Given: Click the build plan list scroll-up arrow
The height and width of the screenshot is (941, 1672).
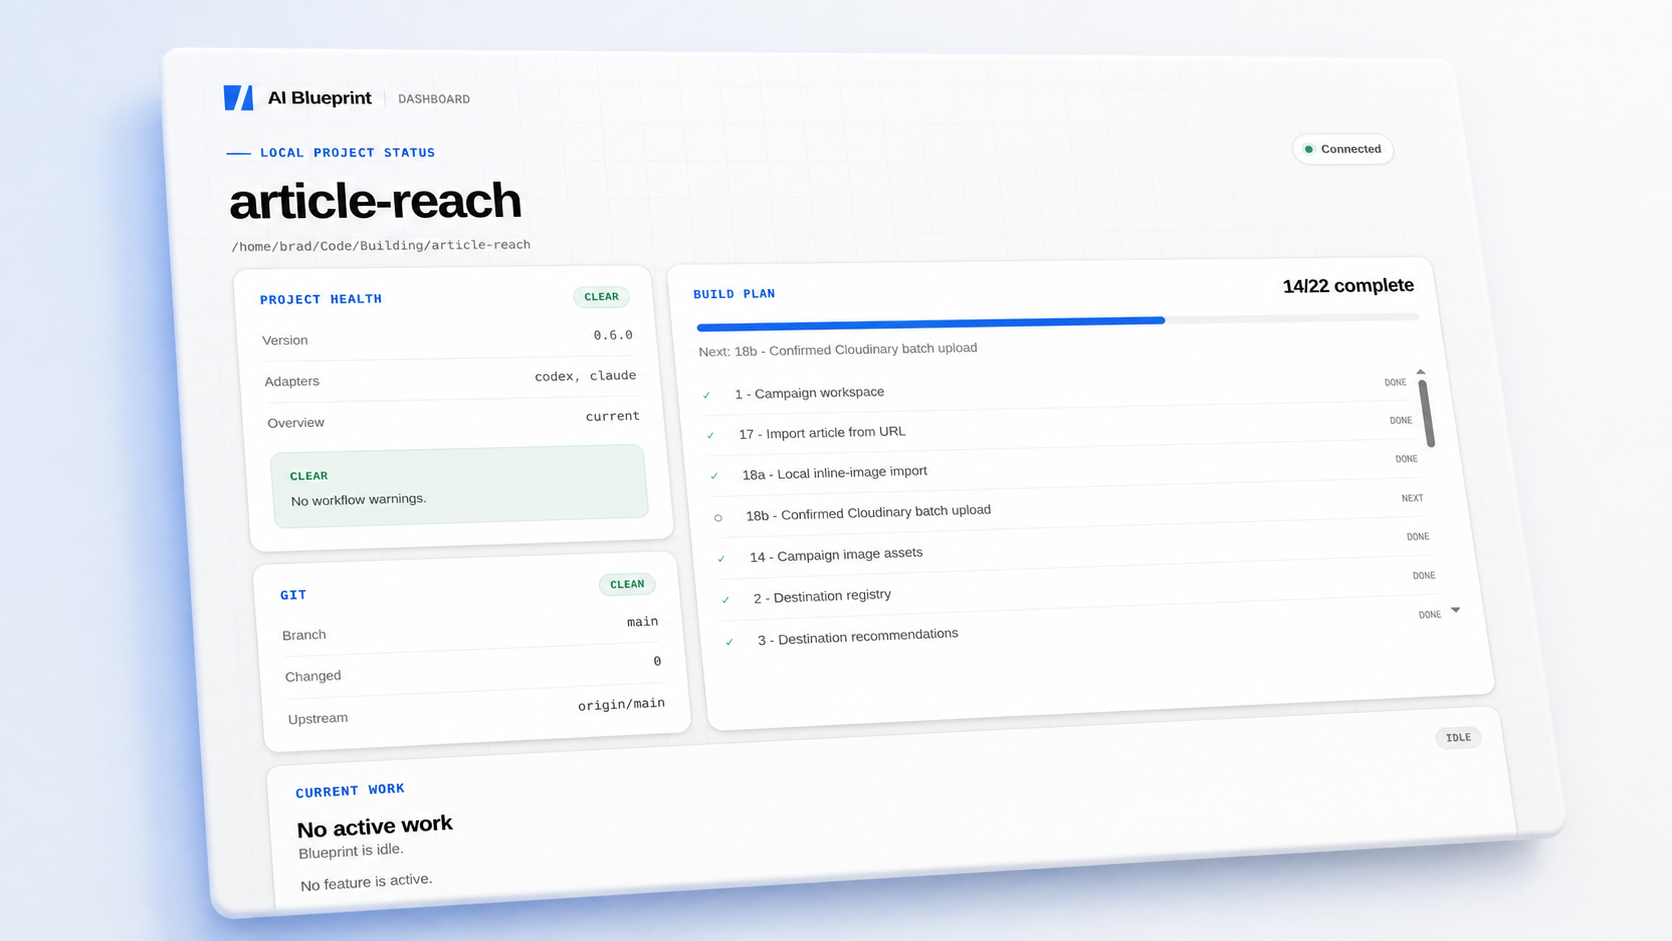Looking at the screenshot, I should (1421, 372).
